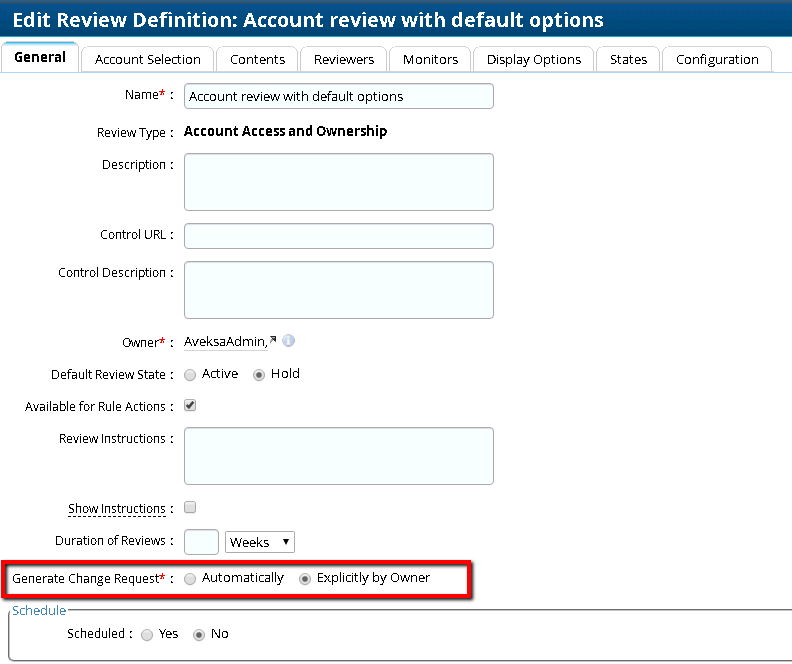Open the Weeks duration unit dropdown
The image size is (792, 664).
pos(260,542)
